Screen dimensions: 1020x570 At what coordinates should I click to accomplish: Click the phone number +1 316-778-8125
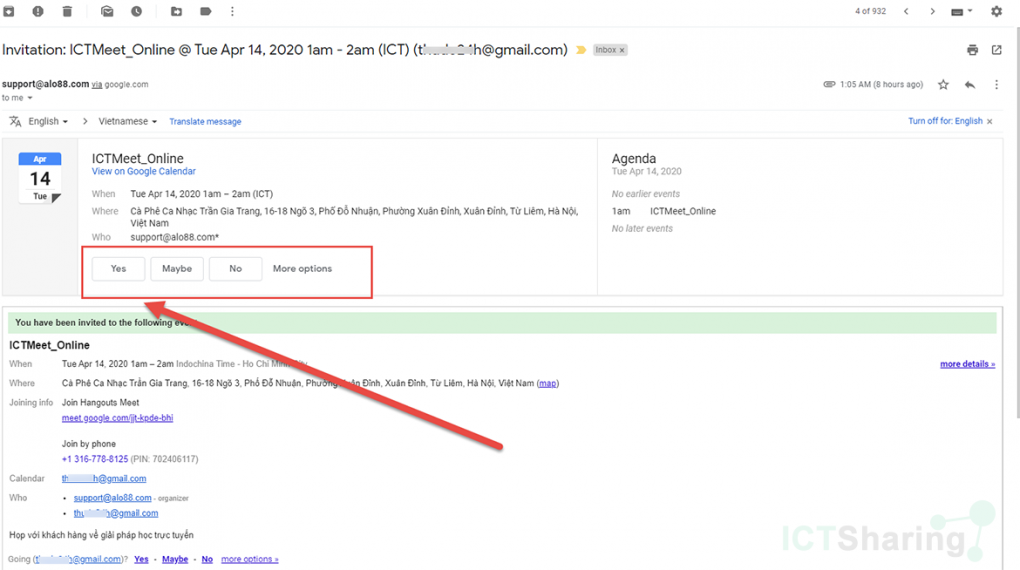tap(95, 459)
